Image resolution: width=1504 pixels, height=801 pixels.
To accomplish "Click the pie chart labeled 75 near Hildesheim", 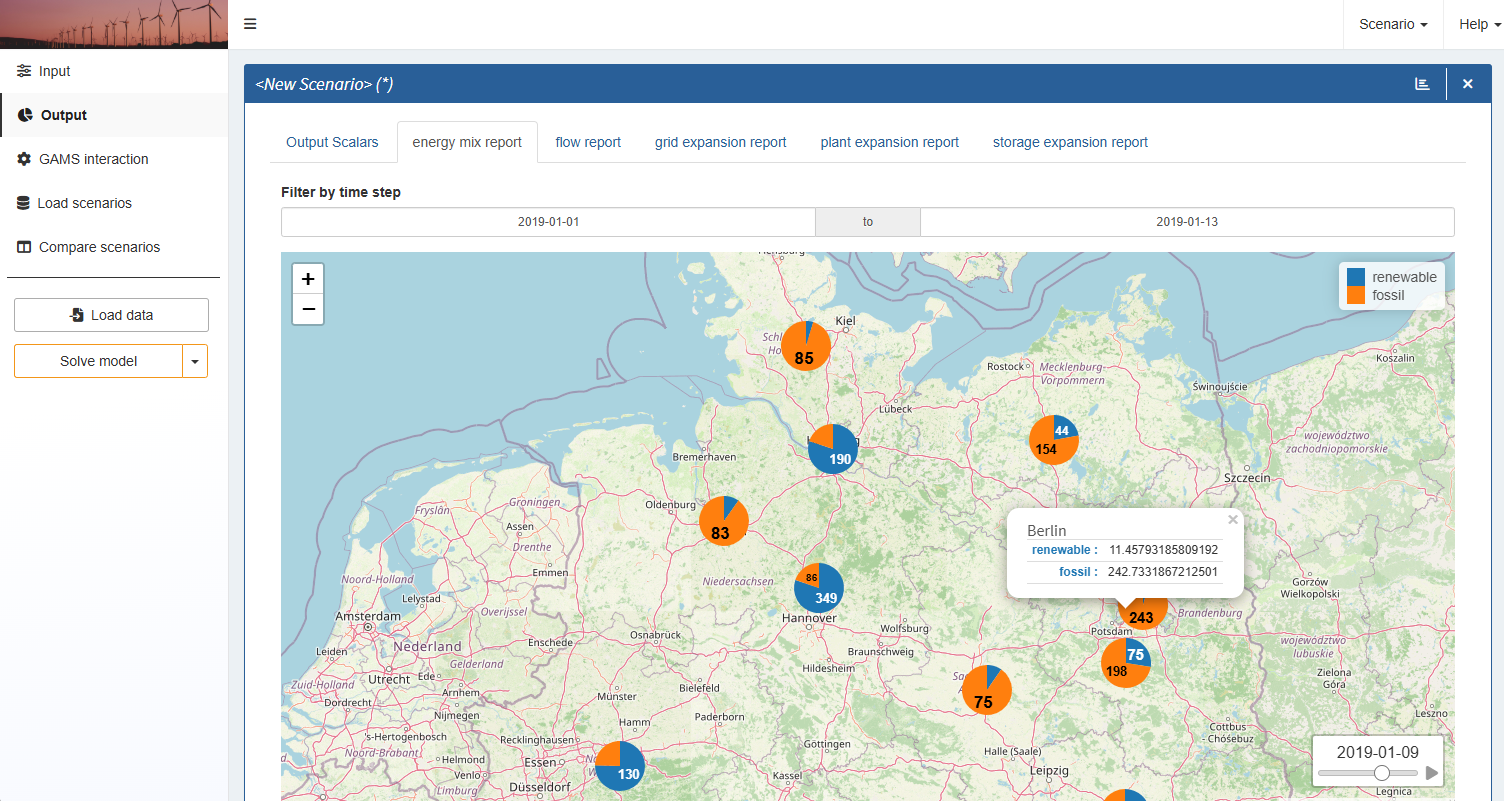I will pyautogui.click(x=987, y=690).
